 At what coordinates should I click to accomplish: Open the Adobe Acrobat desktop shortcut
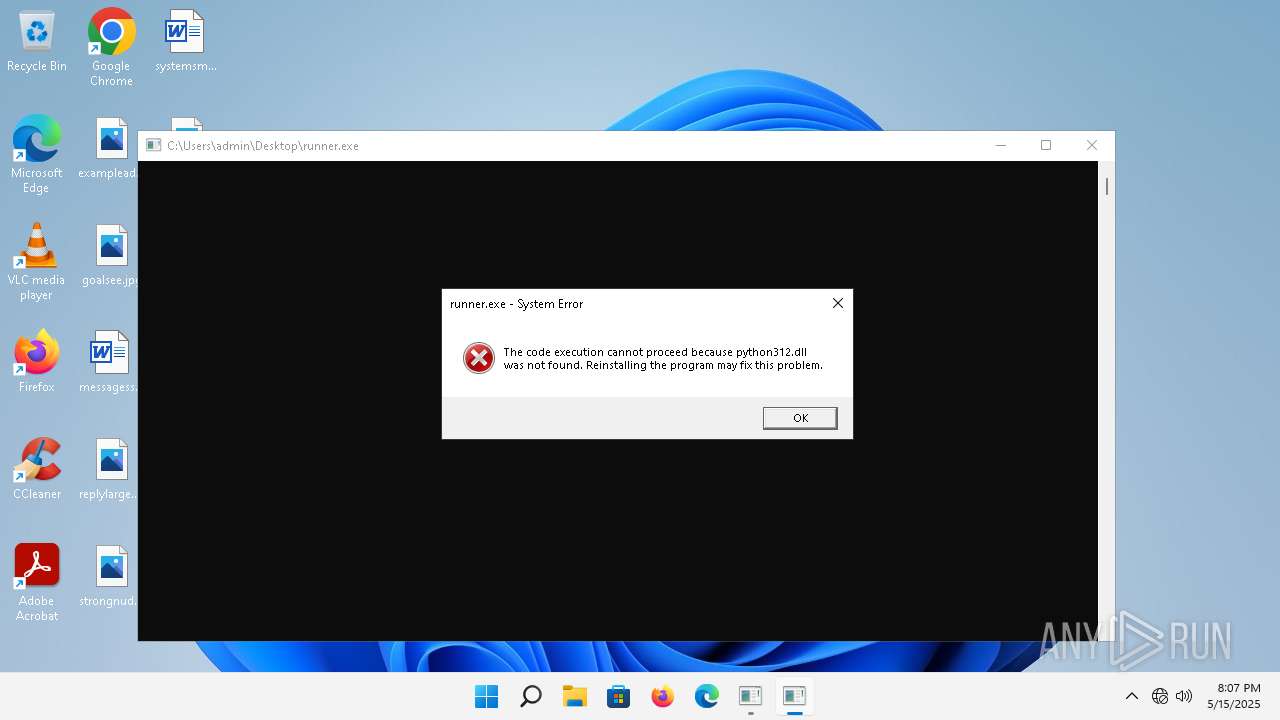click(x=37, y=583)
